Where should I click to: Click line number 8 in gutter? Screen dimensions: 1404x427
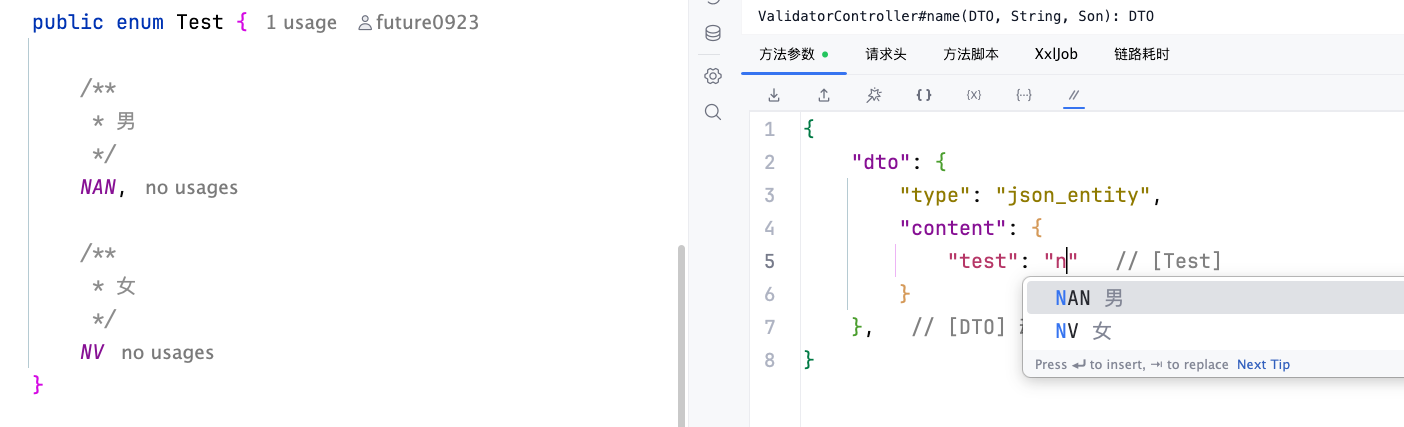tap(769, 360)
